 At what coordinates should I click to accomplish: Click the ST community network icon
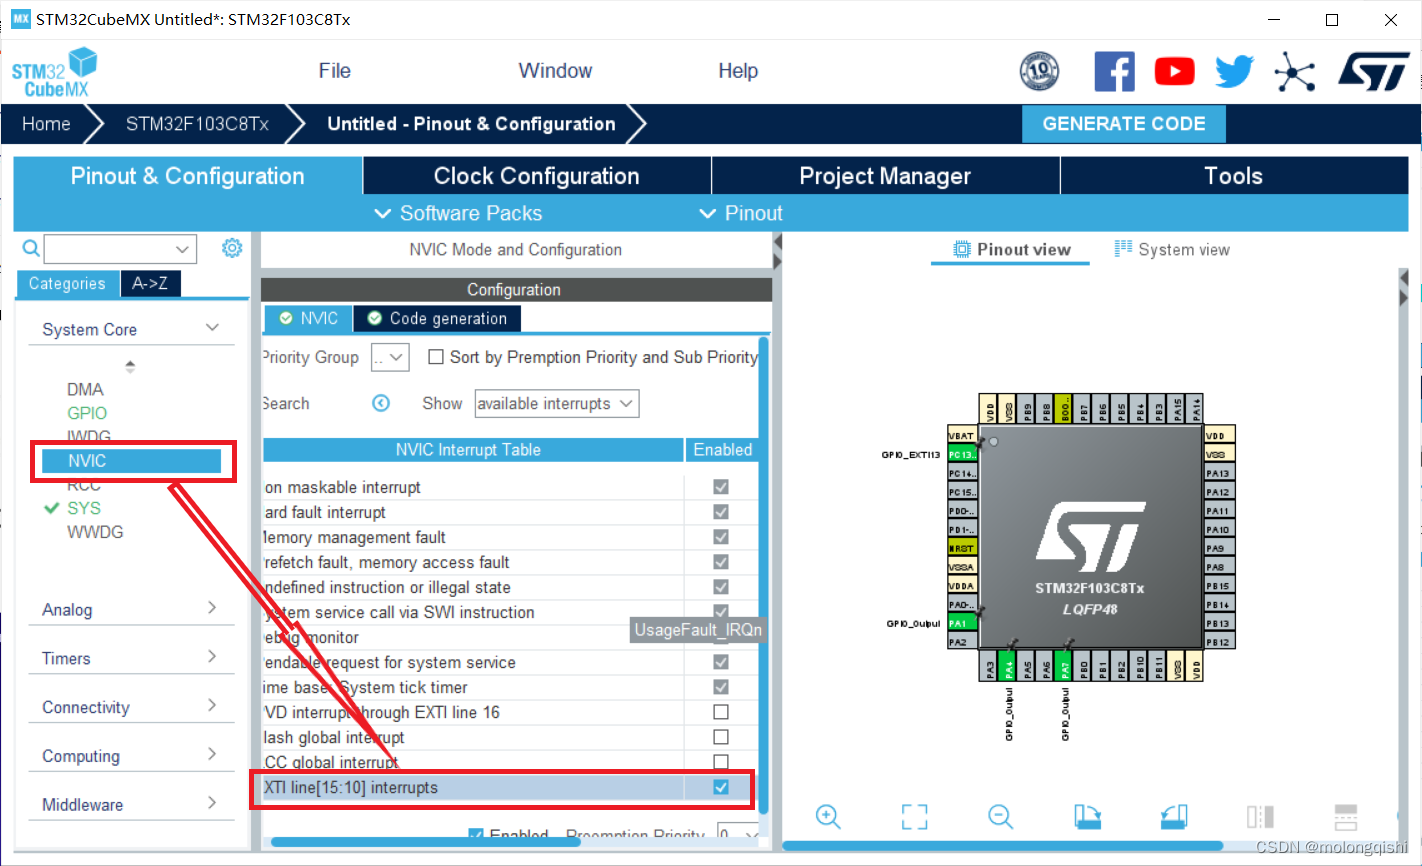[x=1294, y=72]
